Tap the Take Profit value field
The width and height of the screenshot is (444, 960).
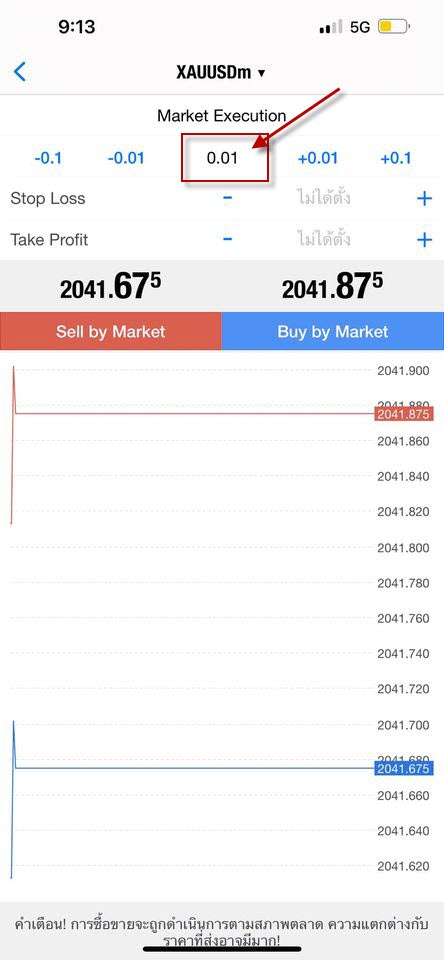324,238
